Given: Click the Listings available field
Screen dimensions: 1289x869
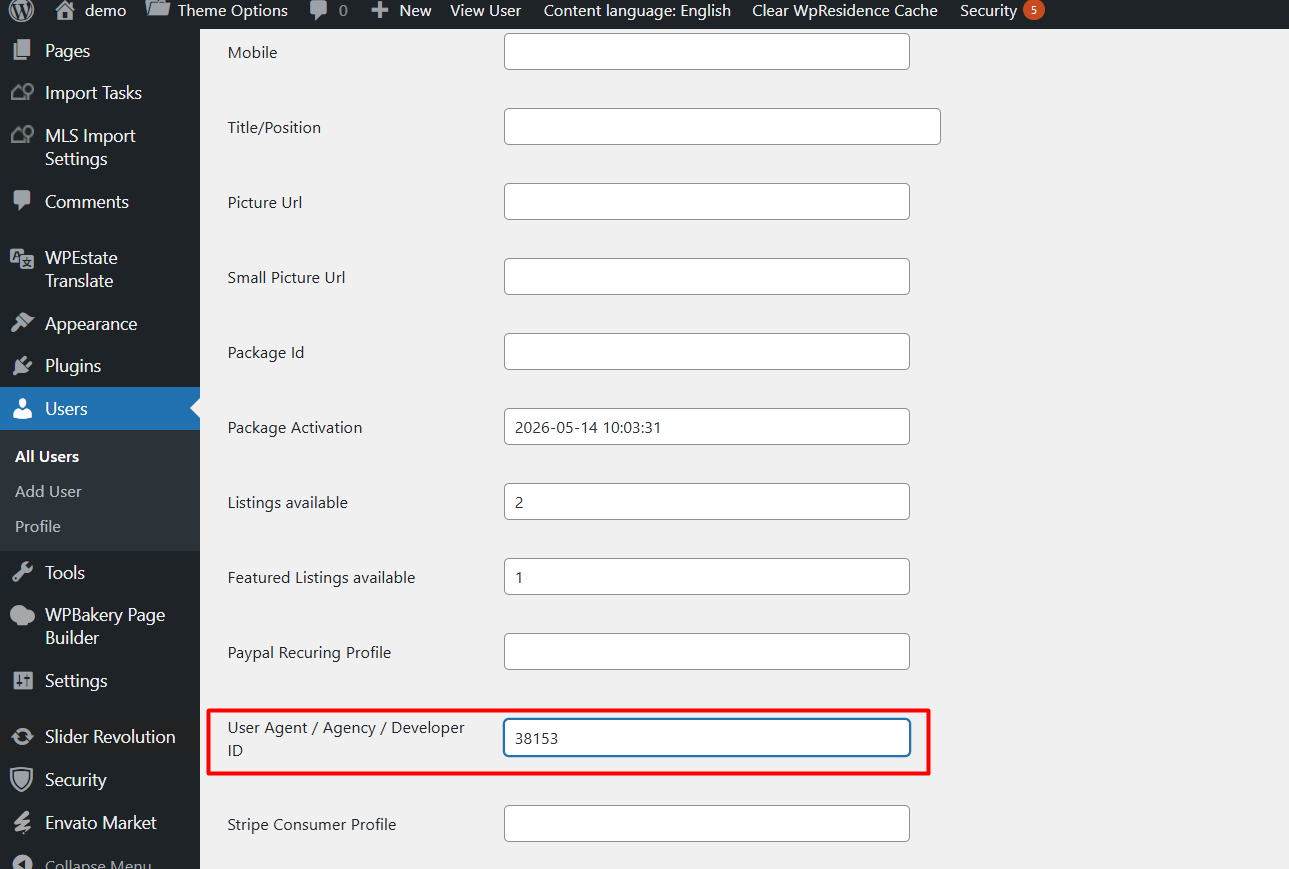Looking at the screenshot, I should 707,501.
